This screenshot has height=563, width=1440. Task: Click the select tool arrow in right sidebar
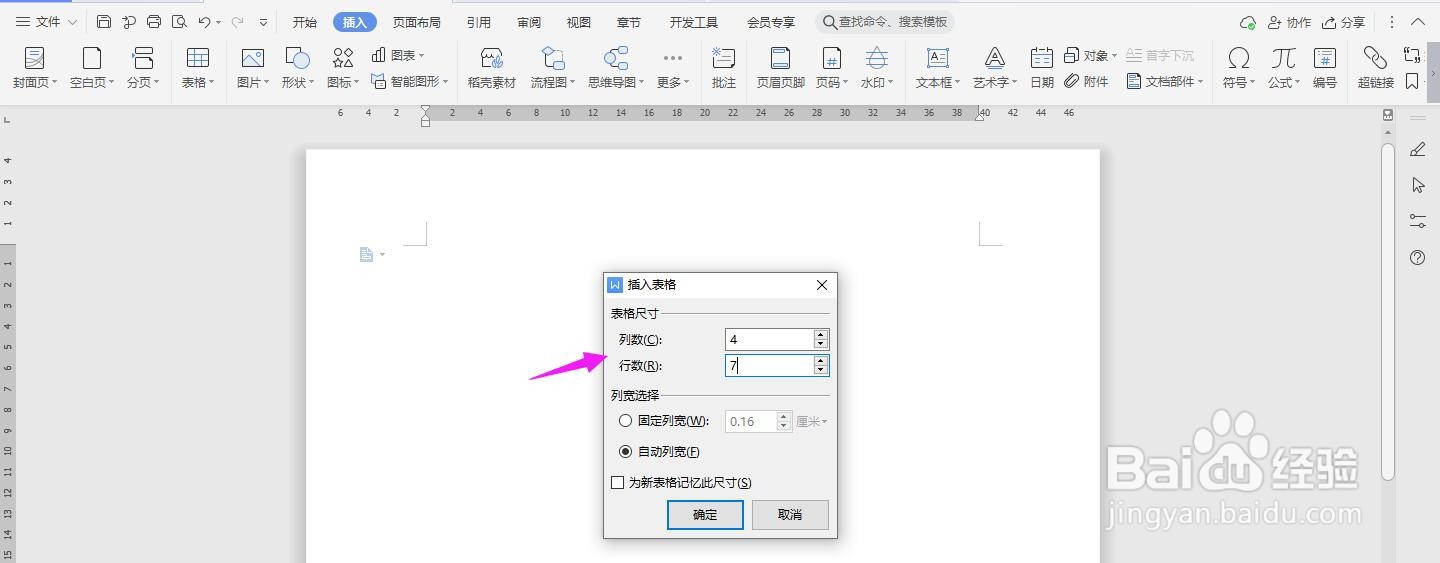click(x=1418, y=185)
